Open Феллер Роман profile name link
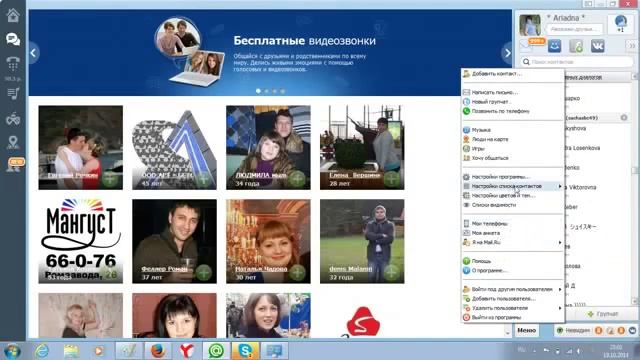The height and width of the screenshot is (360, 640). [x=164, y=269]
